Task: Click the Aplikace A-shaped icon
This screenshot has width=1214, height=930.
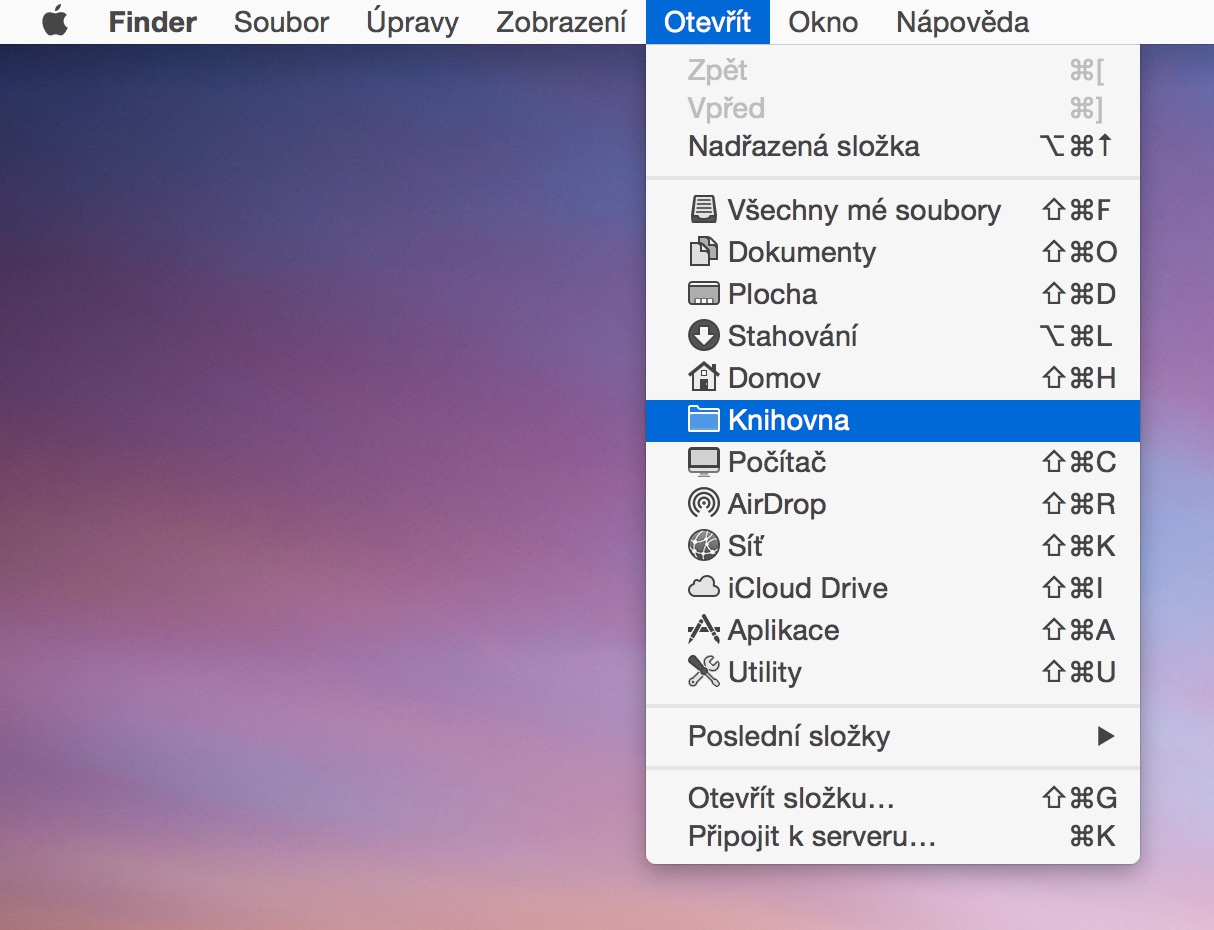Action: 704,630
